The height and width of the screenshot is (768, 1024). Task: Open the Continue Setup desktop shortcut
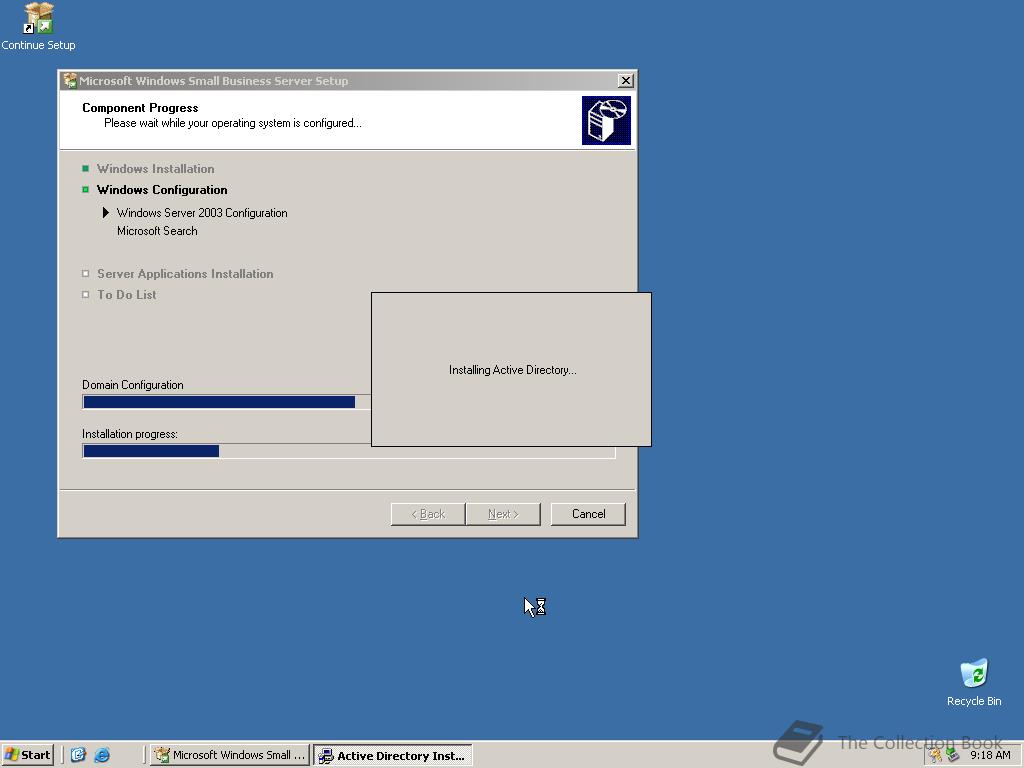(x=38, y=27)
